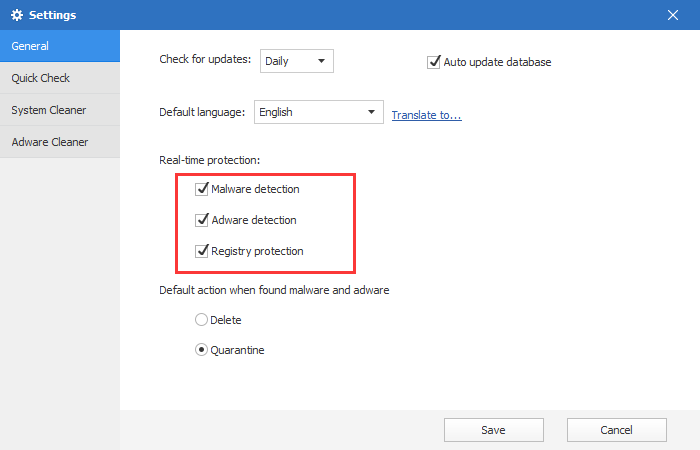This screenshot has width=700, height=450.
Task: Expand the Check for updates dropdown
Action: point(296,61)
